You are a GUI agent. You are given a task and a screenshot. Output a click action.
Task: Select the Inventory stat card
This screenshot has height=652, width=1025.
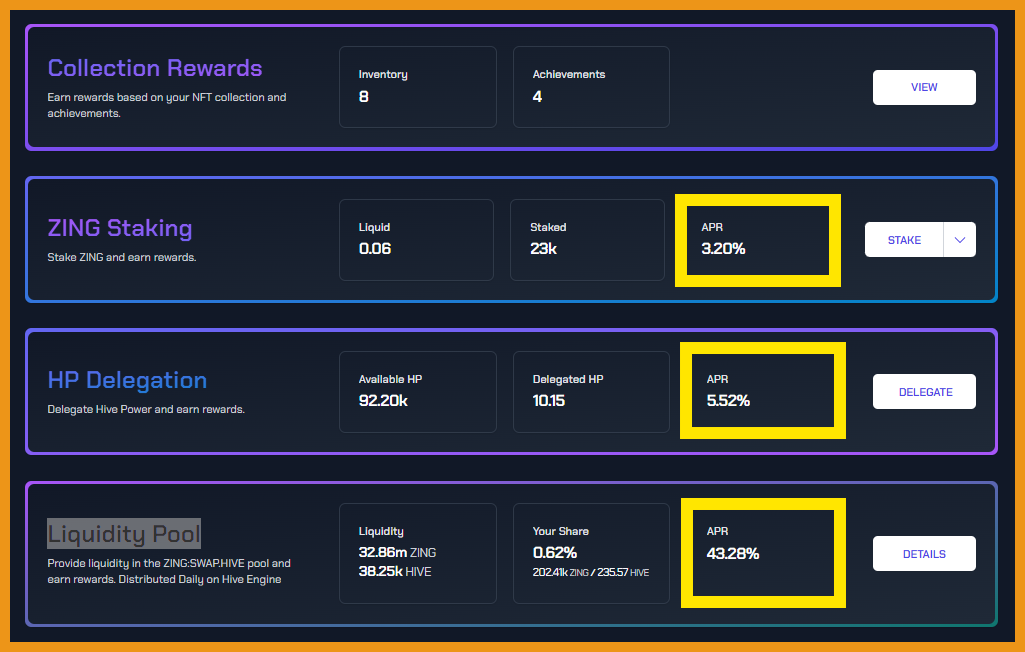pos(417,87)
